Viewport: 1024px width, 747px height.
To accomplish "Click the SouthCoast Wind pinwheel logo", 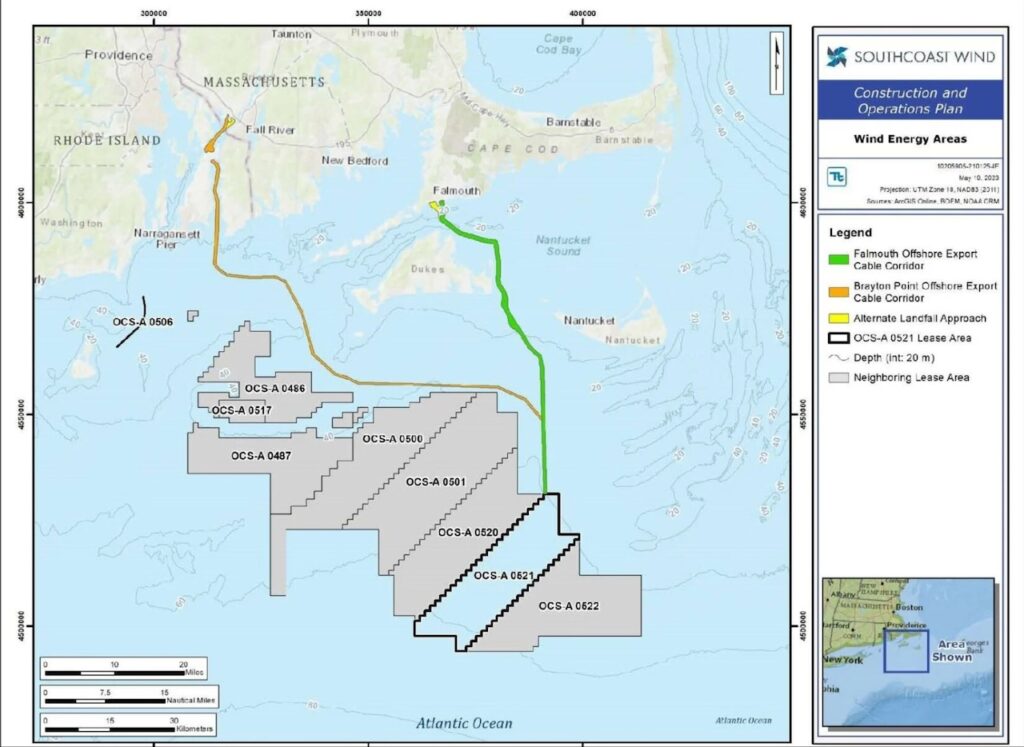I will 837,57.
